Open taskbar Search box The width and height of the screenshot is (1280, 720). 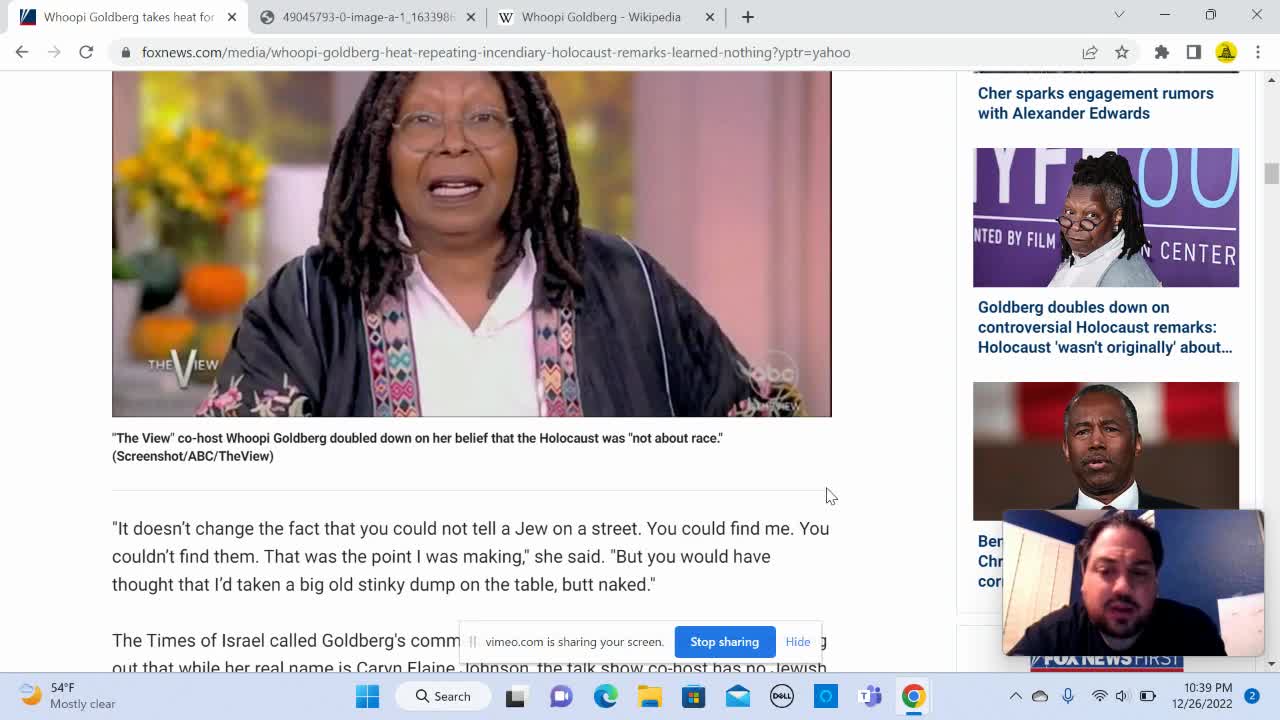[445, 696]
